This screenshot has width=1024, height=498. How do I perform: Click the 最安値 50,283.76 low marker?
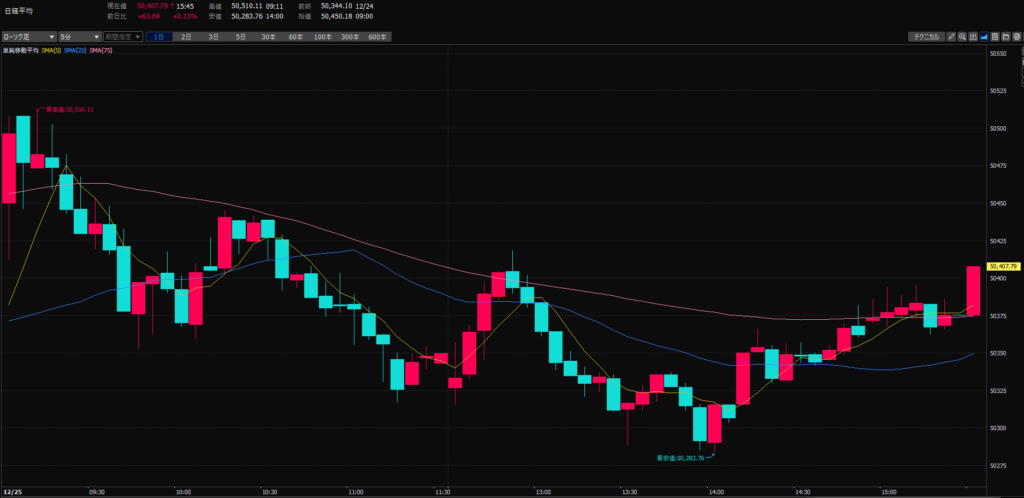[680, 458]
